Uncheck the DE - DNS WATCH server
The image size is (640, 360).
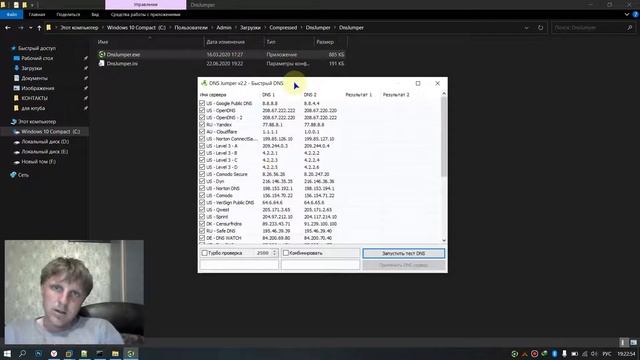click(202, 238)
